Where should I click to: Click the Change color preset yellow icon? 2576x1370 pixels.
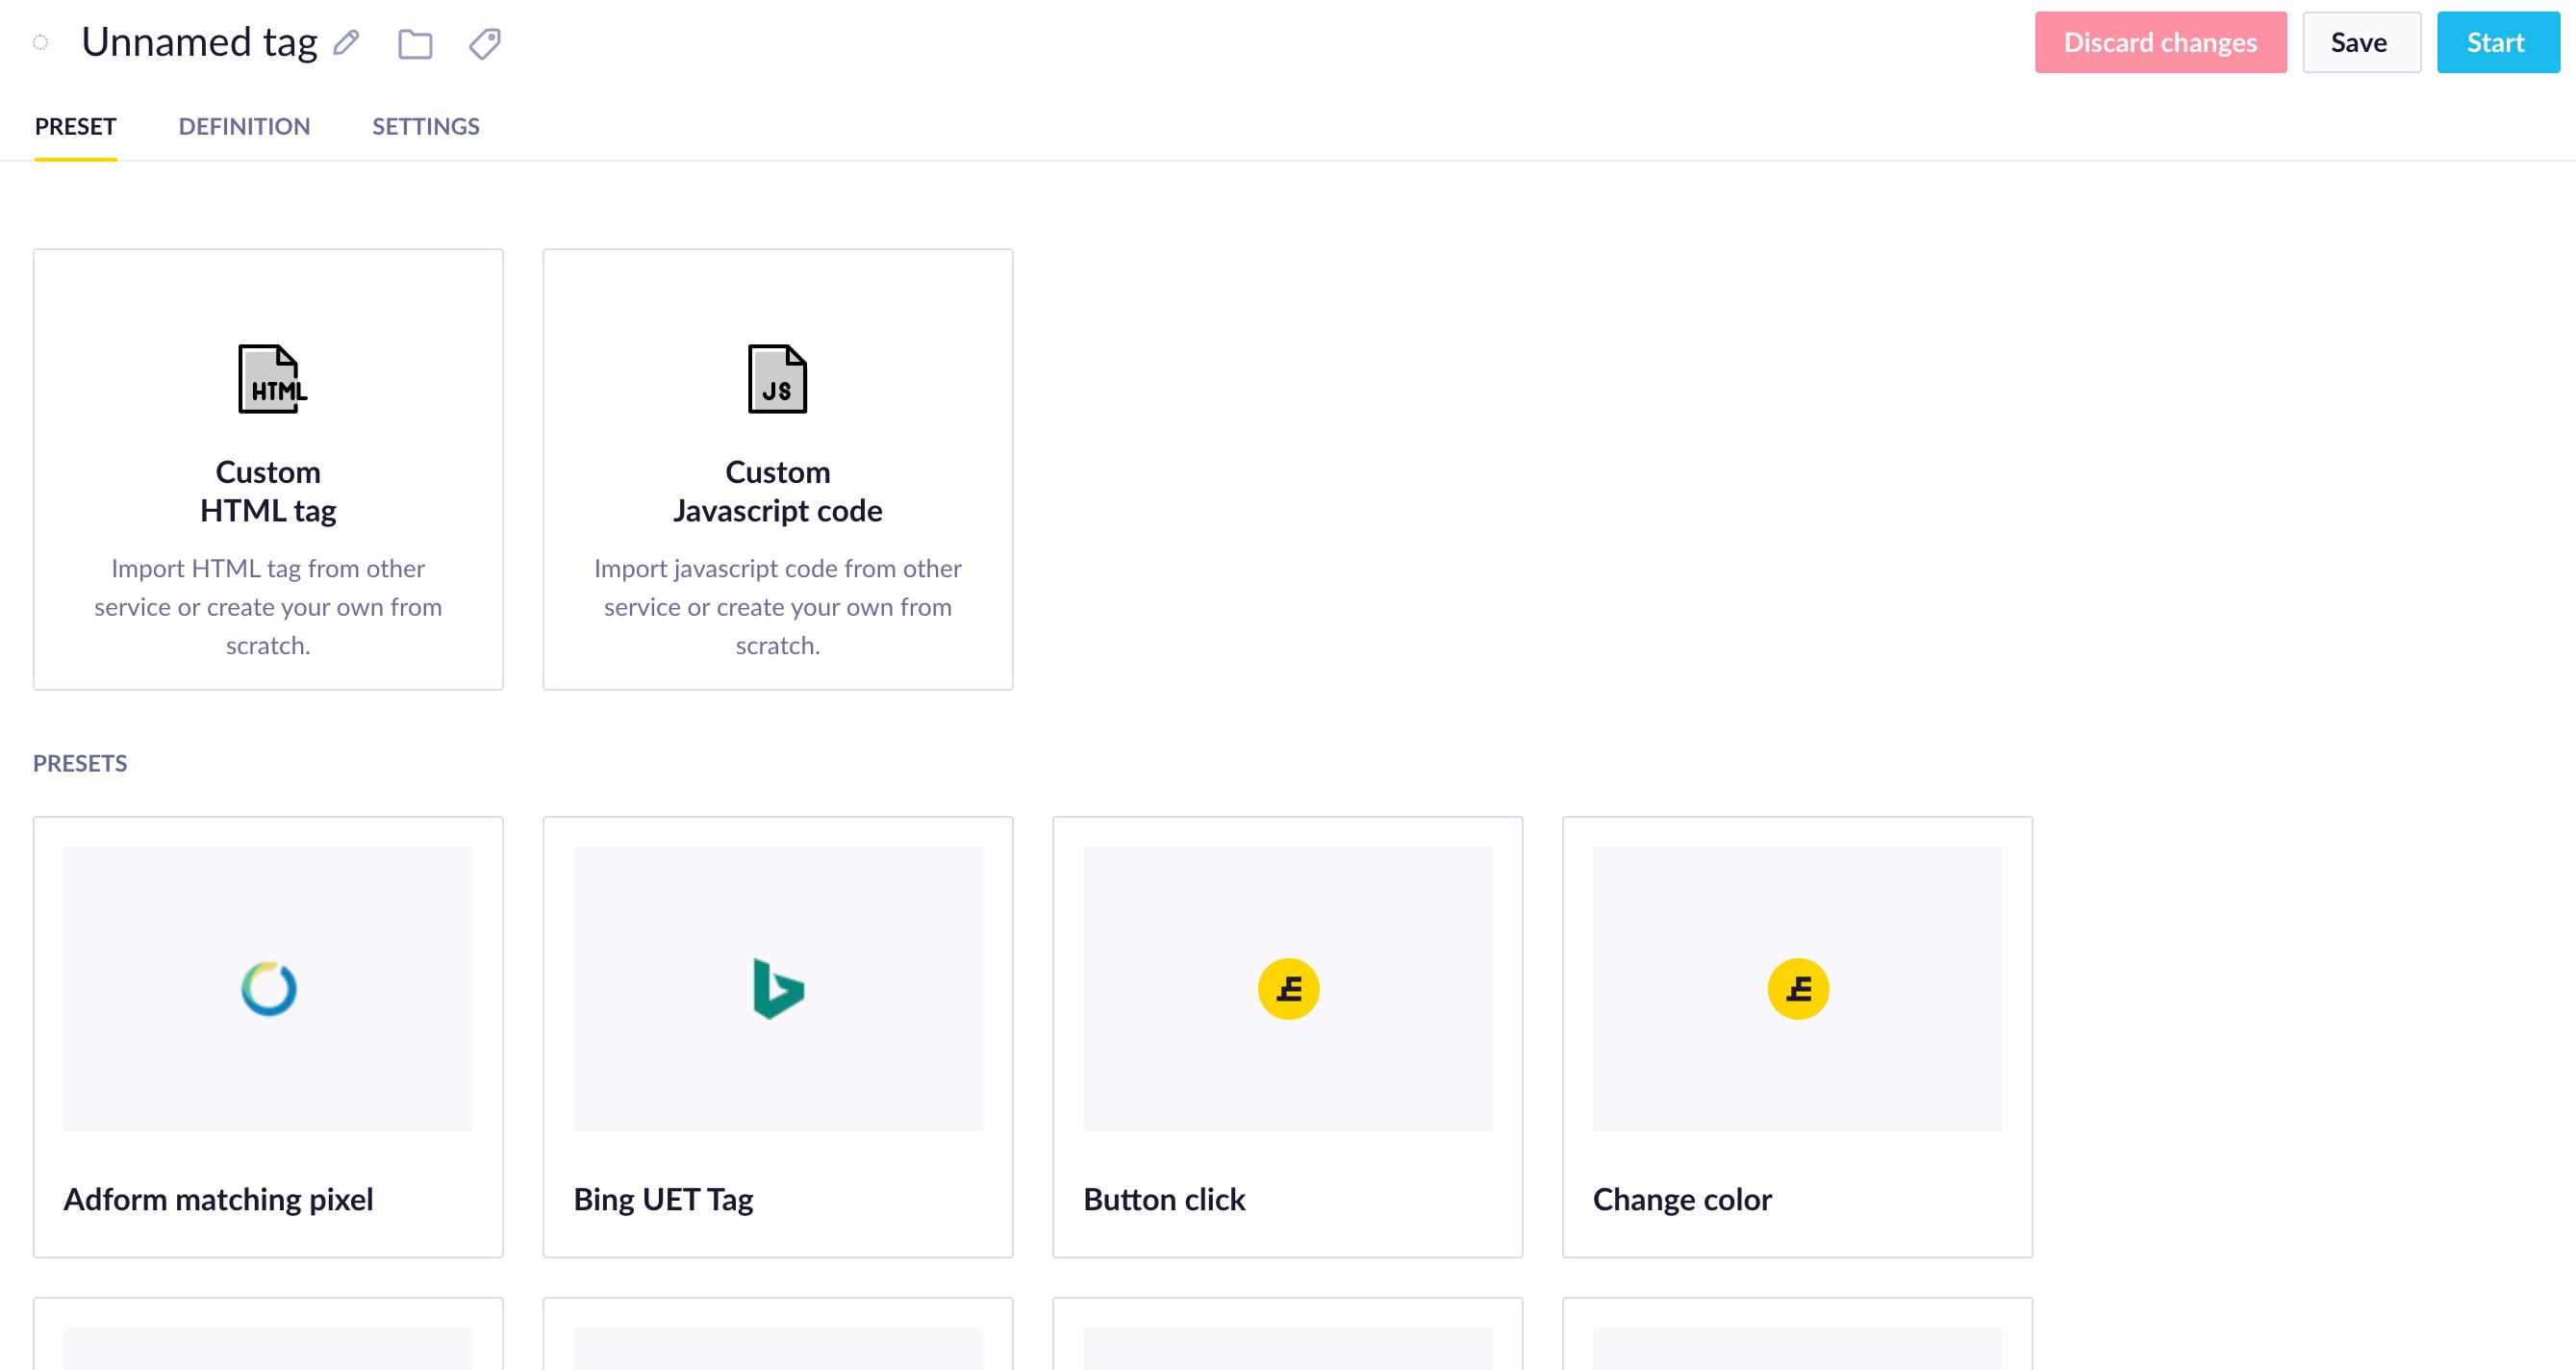coord(1797,988)
